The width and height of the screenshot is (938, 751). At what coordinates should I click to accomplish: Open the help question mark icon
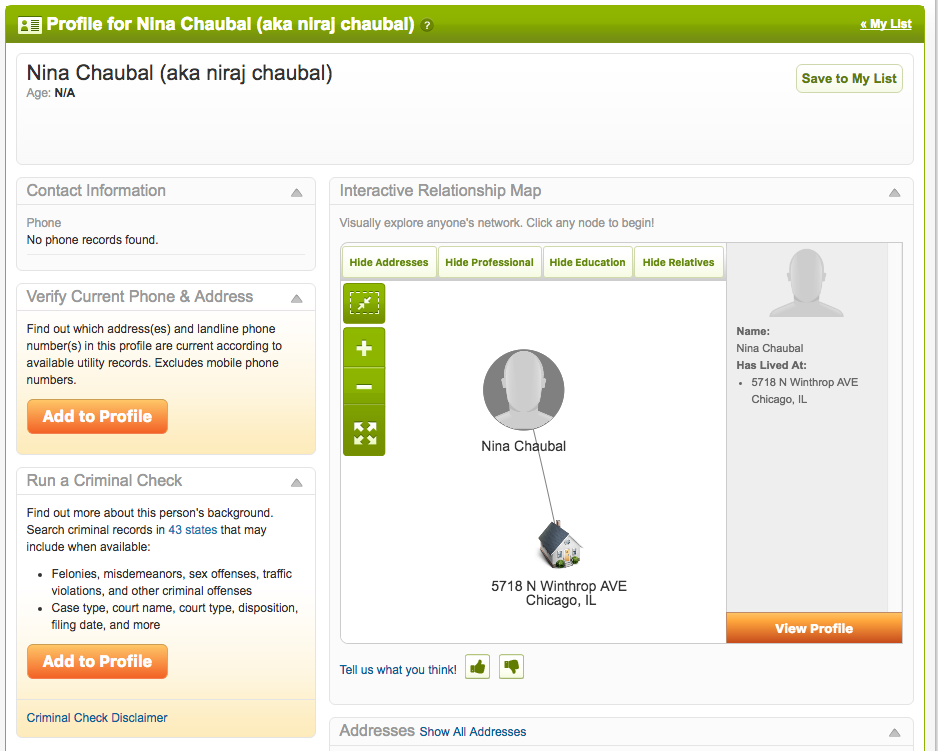coord(427,25)
